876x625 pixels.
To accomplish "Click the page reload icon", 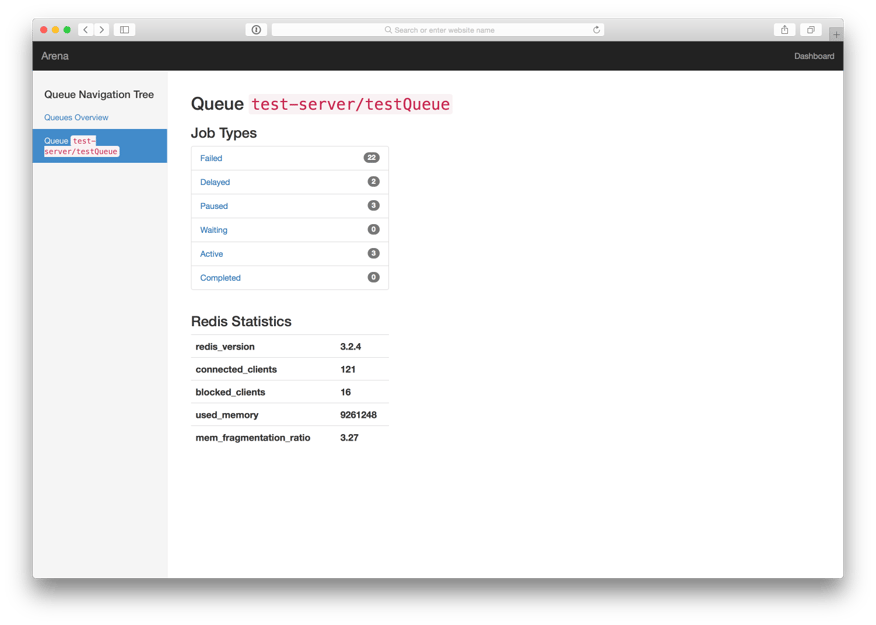I will click(598, 29).
